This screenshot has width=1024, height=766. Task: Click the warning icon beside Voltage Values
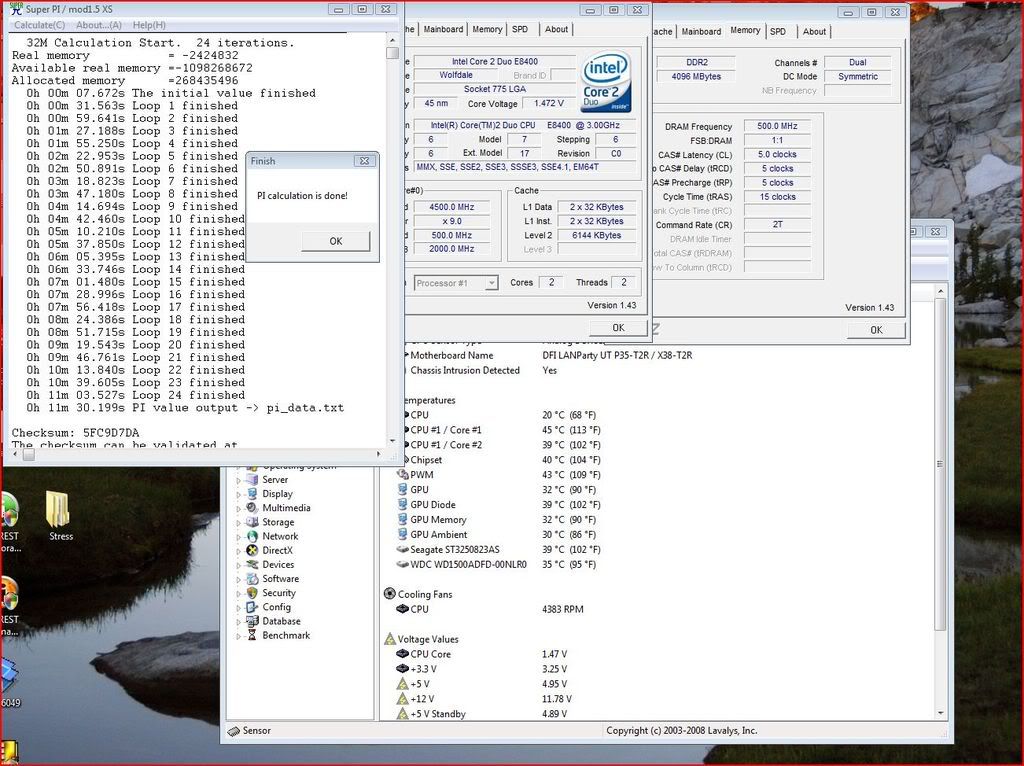point(390,639)
